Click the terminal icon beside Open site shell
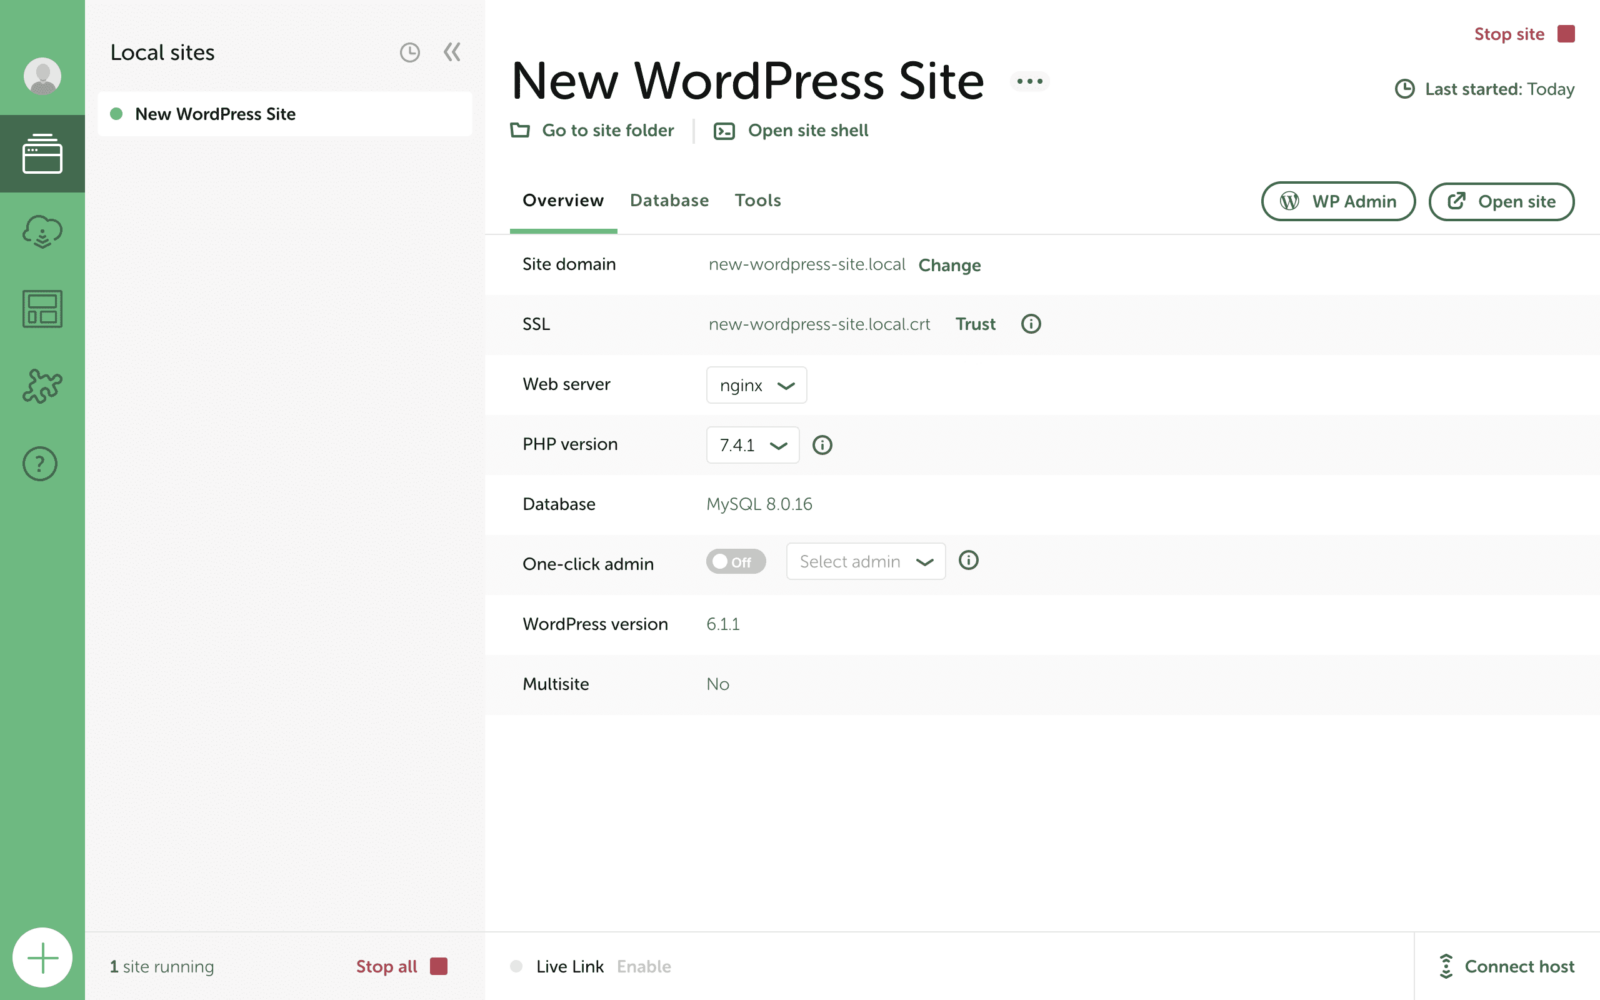 [724, 131]
